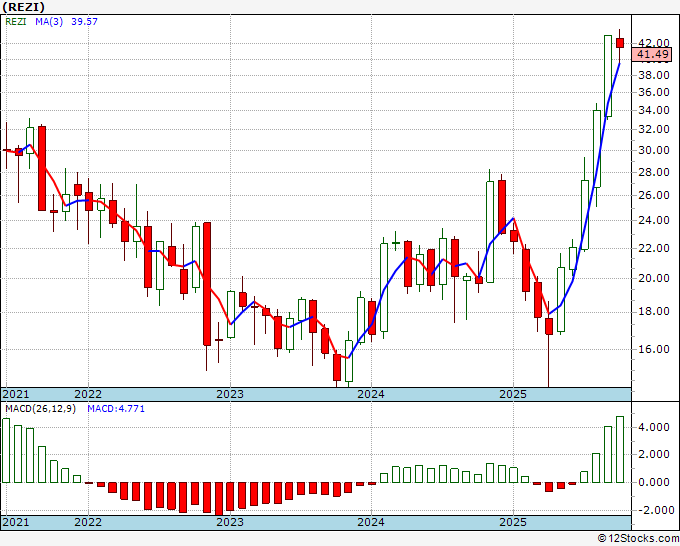The height and width of the screenshot is (546, 680).
Task: Click 2023 on the price chart timeline
Action: (230, 394)
